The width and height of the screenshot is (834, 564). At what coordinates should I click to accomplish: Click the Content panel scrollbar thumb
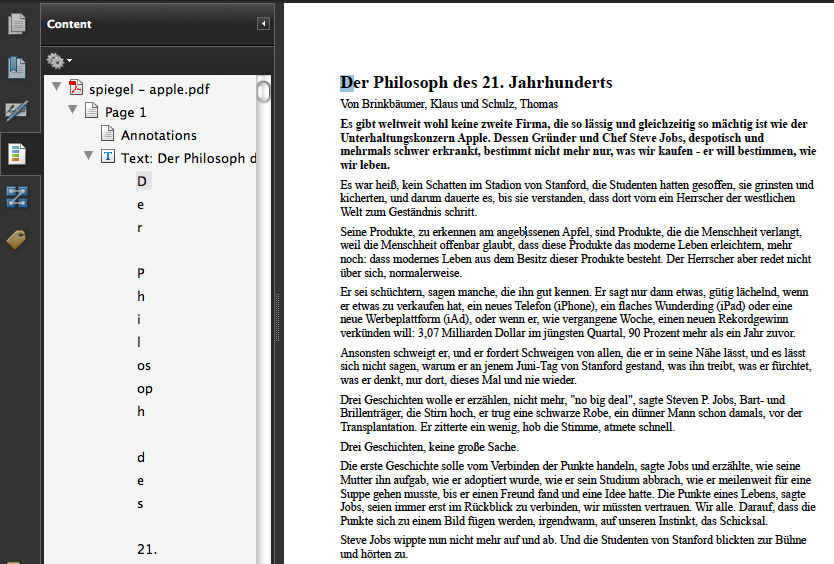point(263,90)
